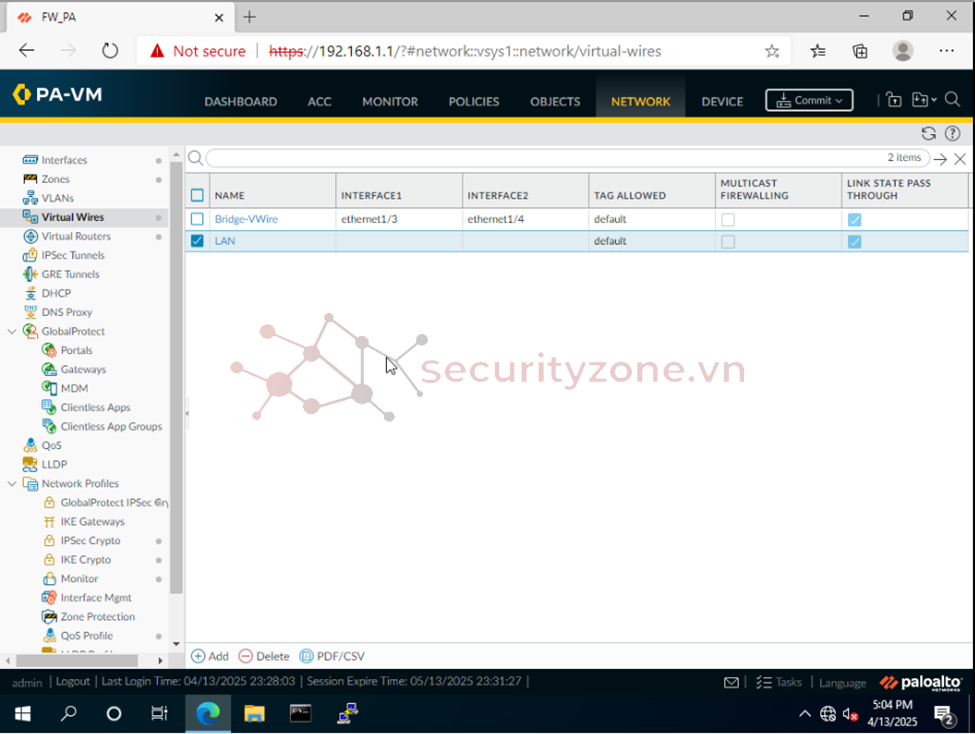975x734 pixels.
Task: Open the LLDP sidebar icon
Action: [x=30, y=465]
